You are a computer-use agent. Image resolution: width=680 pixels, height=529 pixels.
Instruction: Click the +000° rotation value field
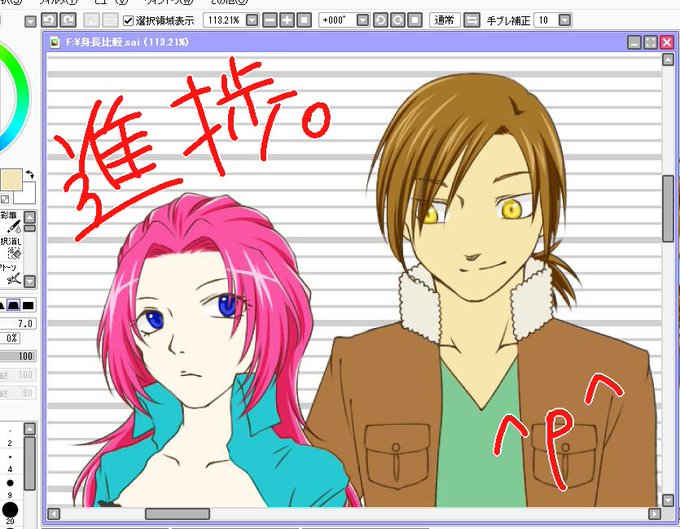pos(337,20)
